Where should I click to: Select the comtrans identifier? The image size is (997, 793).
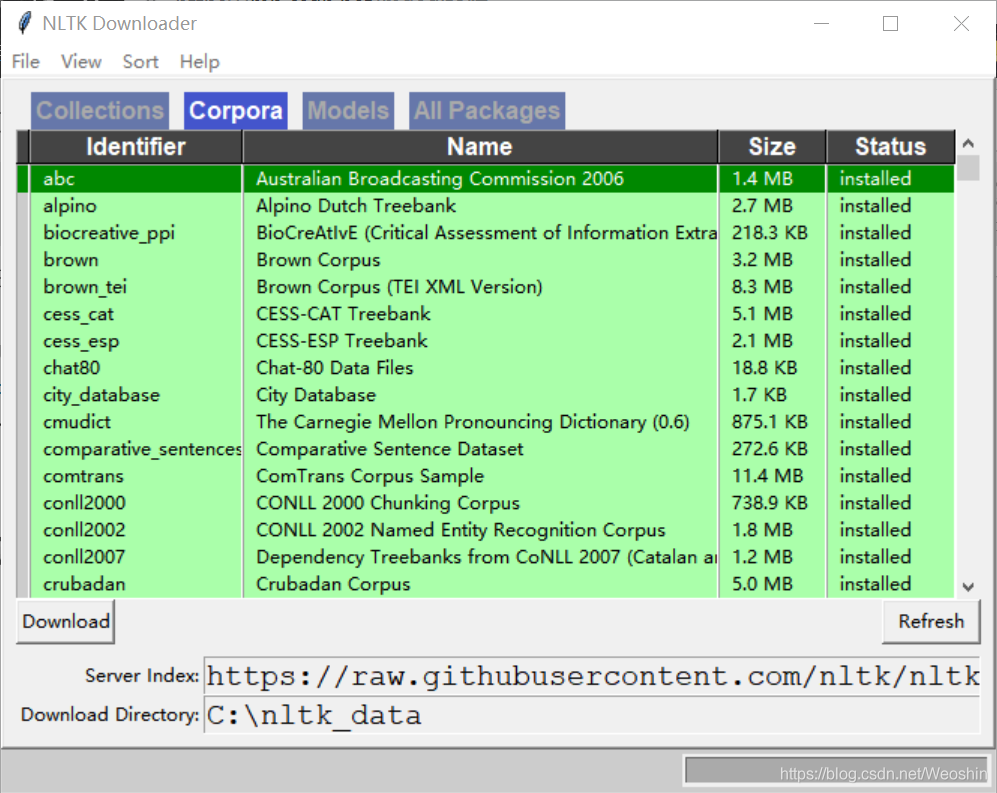click(x=83, y=476)
